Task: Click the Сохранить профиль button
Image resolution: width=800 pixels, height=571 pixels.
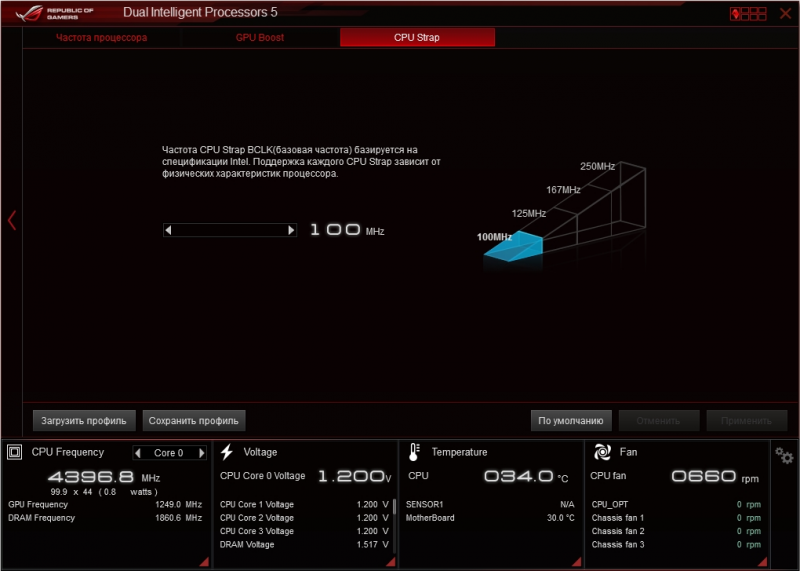Action: coord(194,421)
